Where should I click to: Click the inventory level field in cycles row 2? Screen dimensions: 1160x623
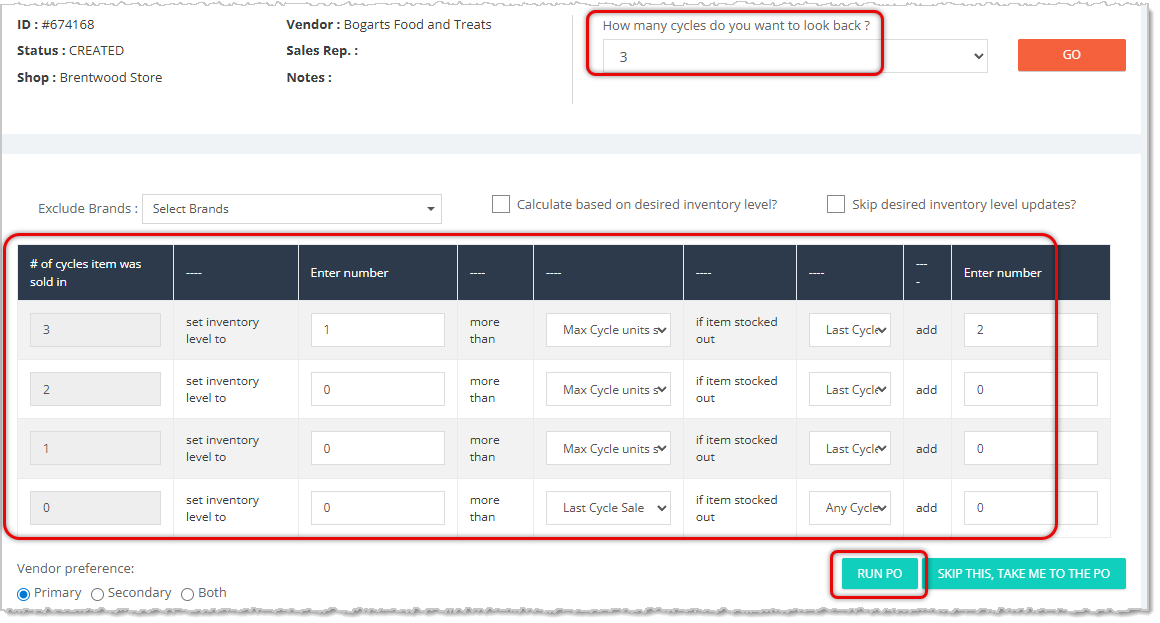click(x=377, y=389)
